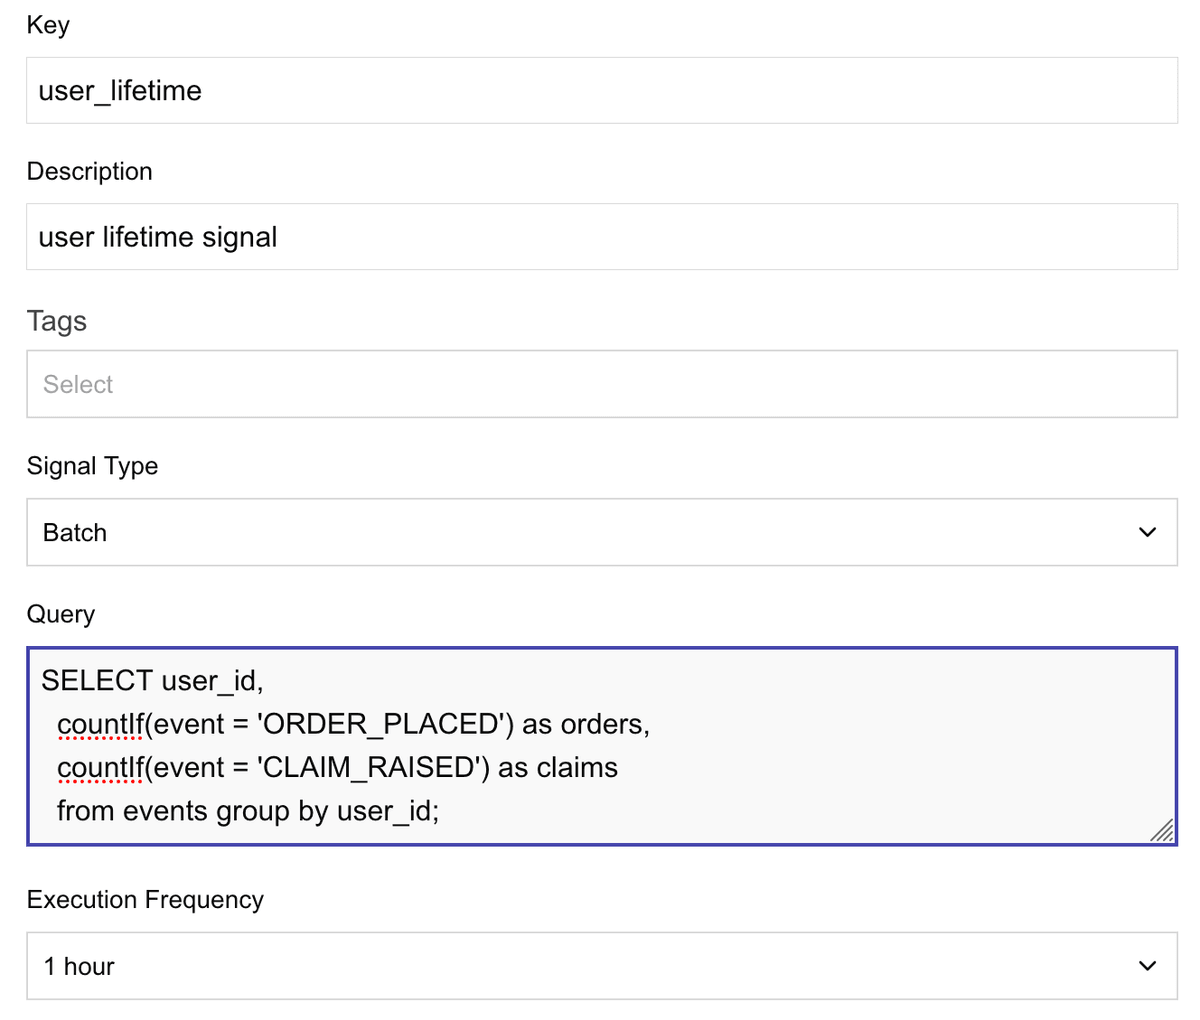This screenshot has height=1020, width=1200.
Task: Select the Description label text
Action: [89, 171]
